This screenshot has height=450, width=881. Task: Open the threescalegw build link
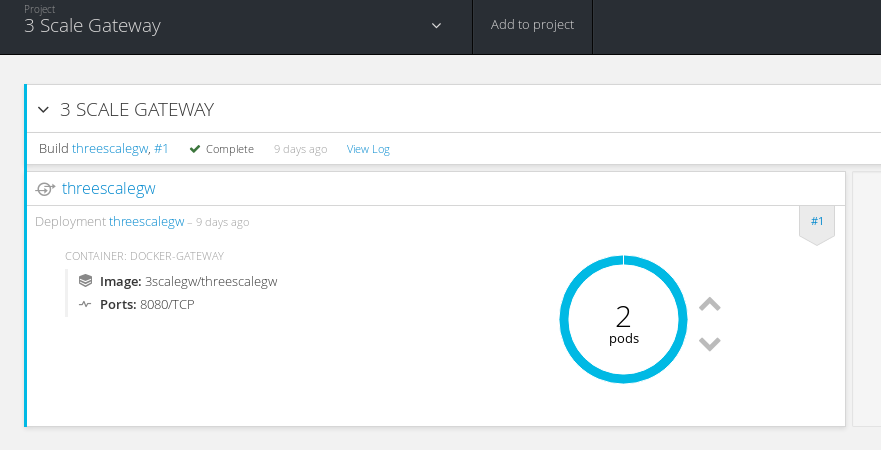(x=110, y=149)
